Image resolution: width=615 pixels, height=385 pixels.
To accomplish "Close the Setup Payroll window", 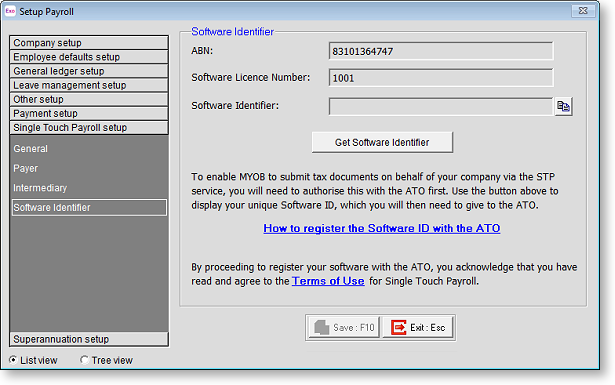I will 583,11.
